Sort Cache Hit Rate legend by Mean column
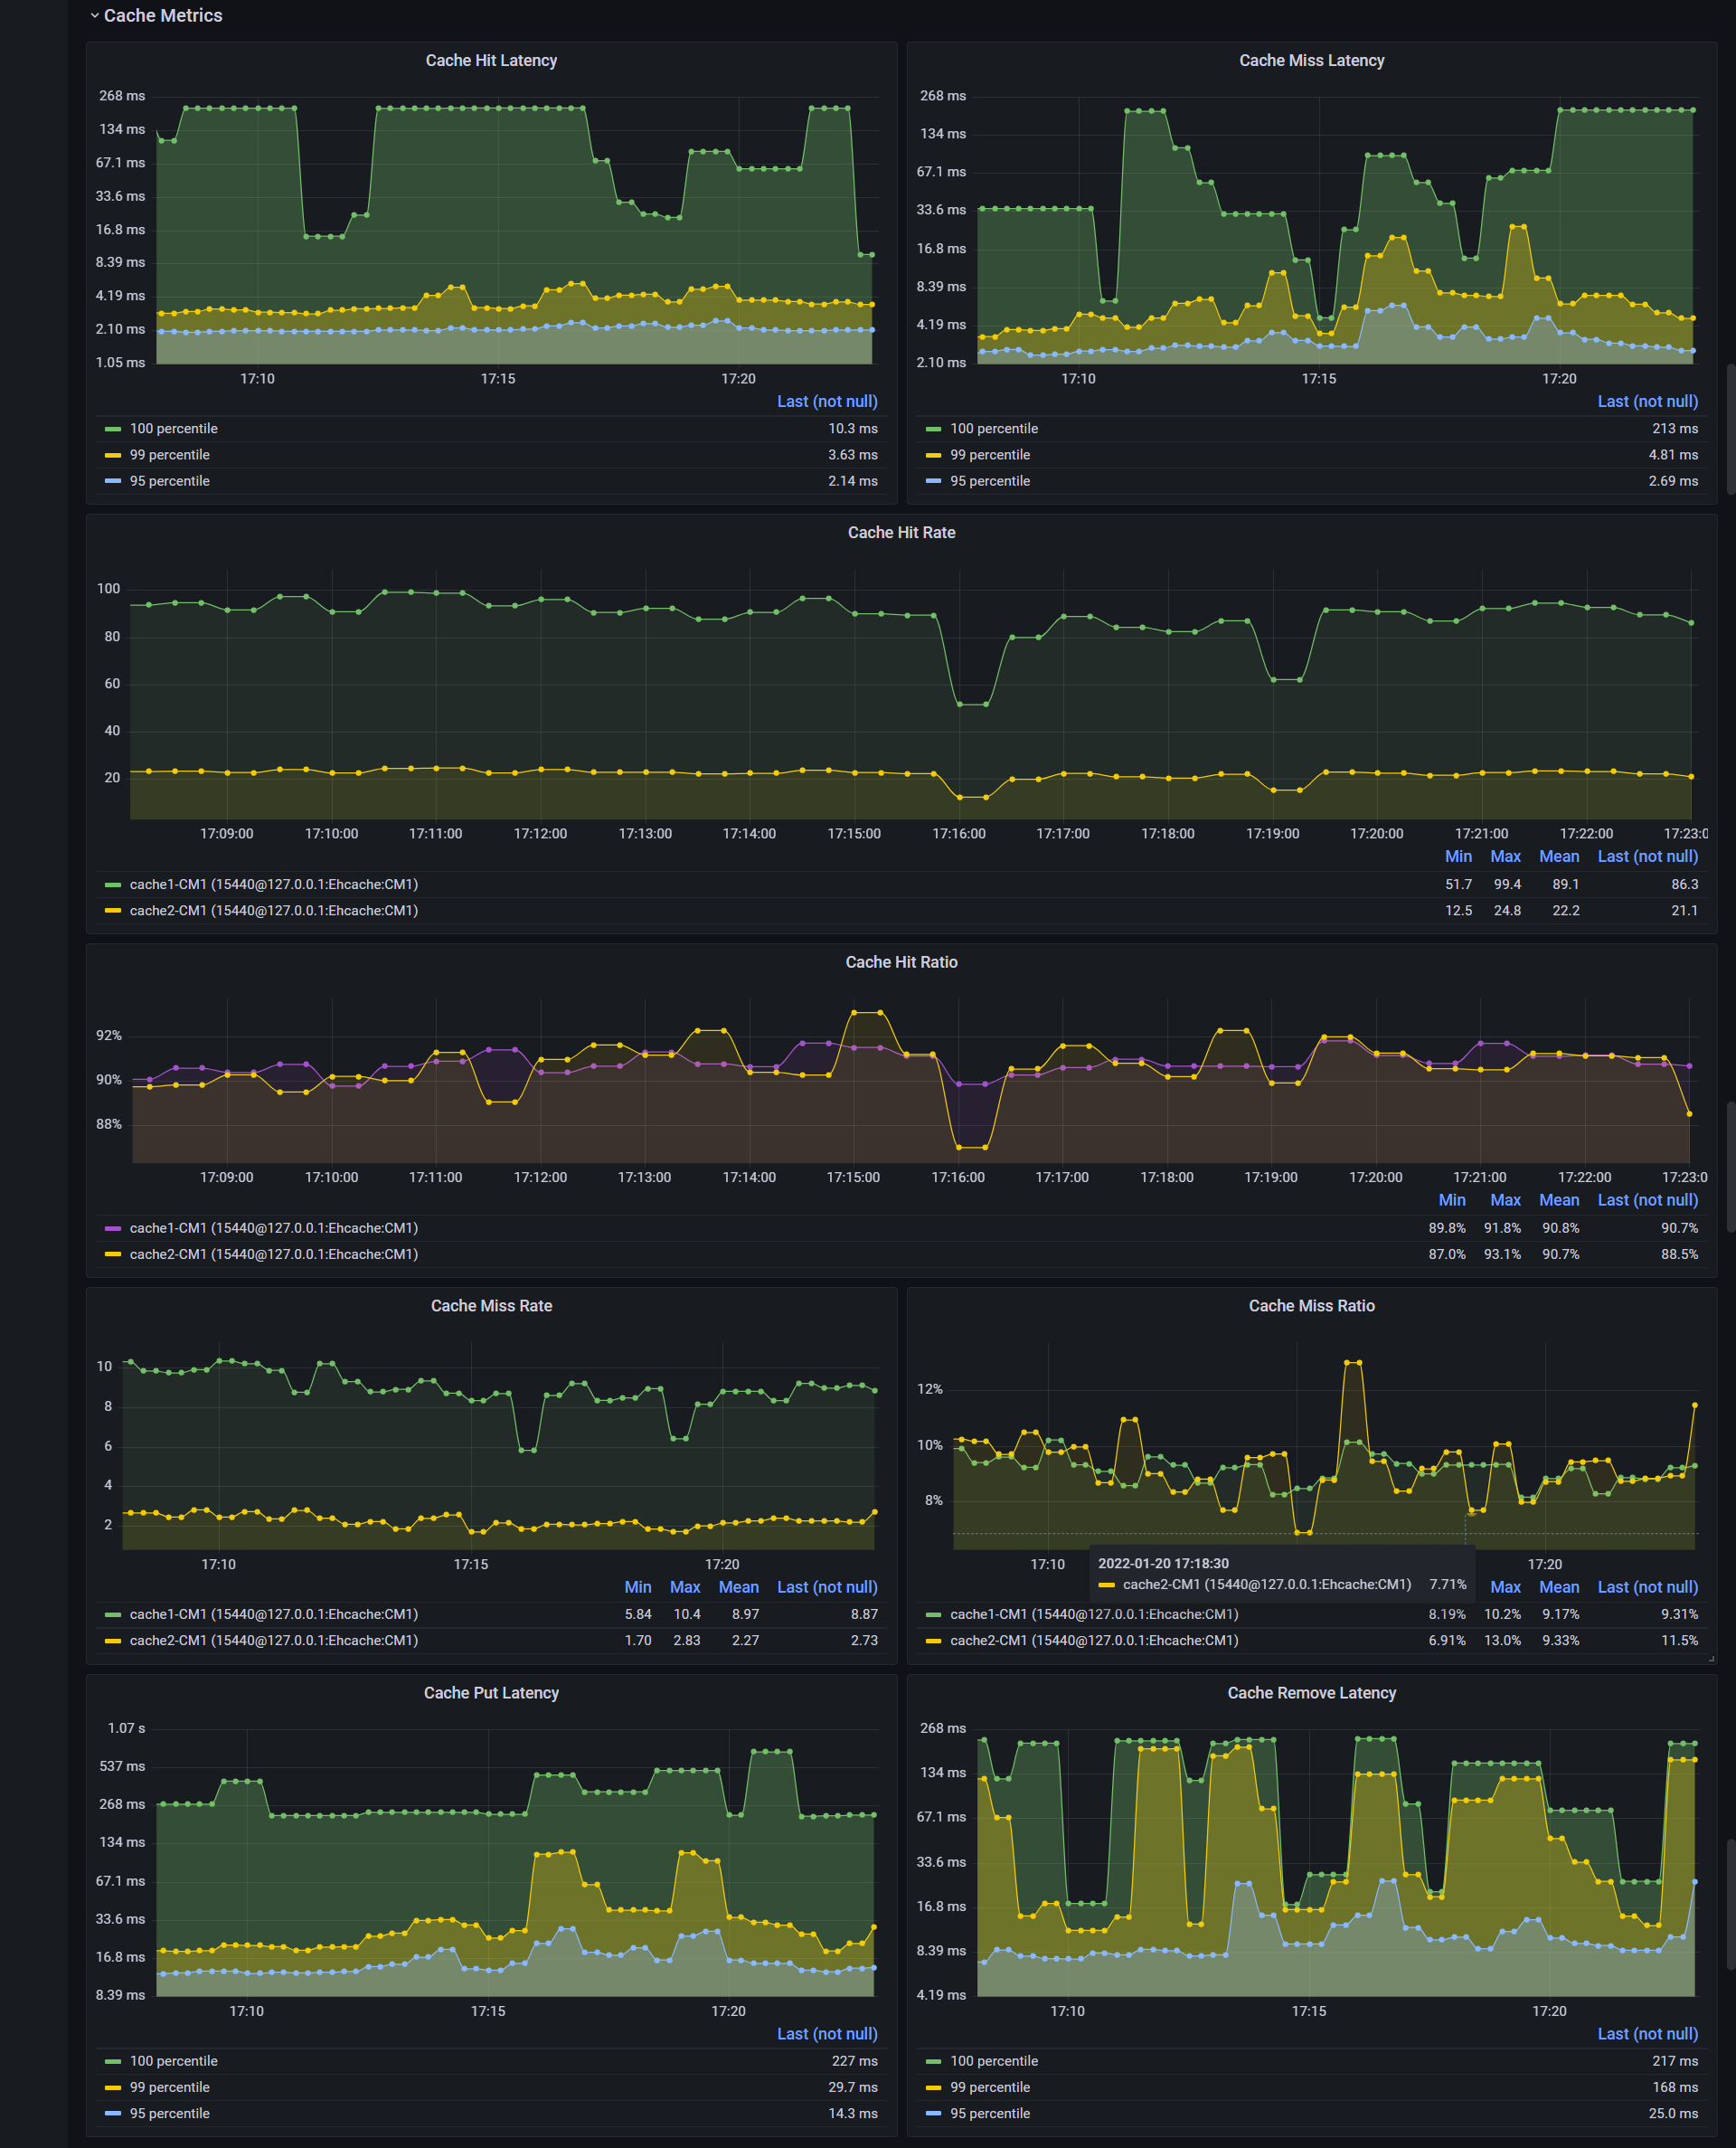1736x2148 pixels. (1558, 857)
